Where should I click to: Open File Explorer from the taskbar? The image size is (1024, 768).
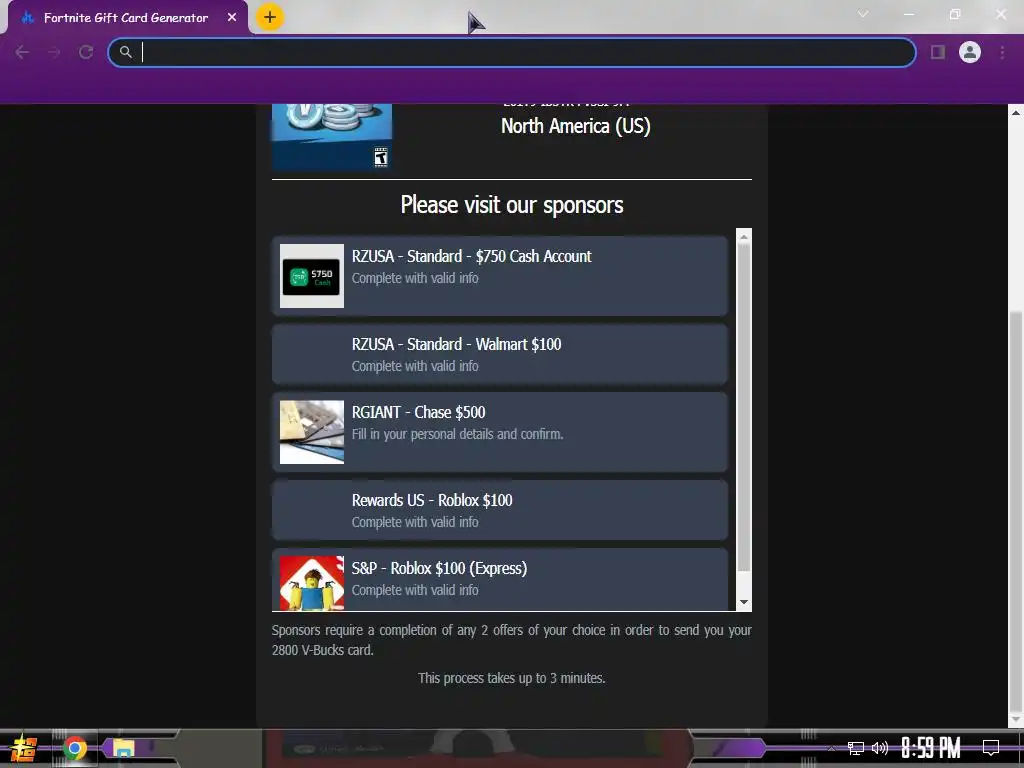123,748
